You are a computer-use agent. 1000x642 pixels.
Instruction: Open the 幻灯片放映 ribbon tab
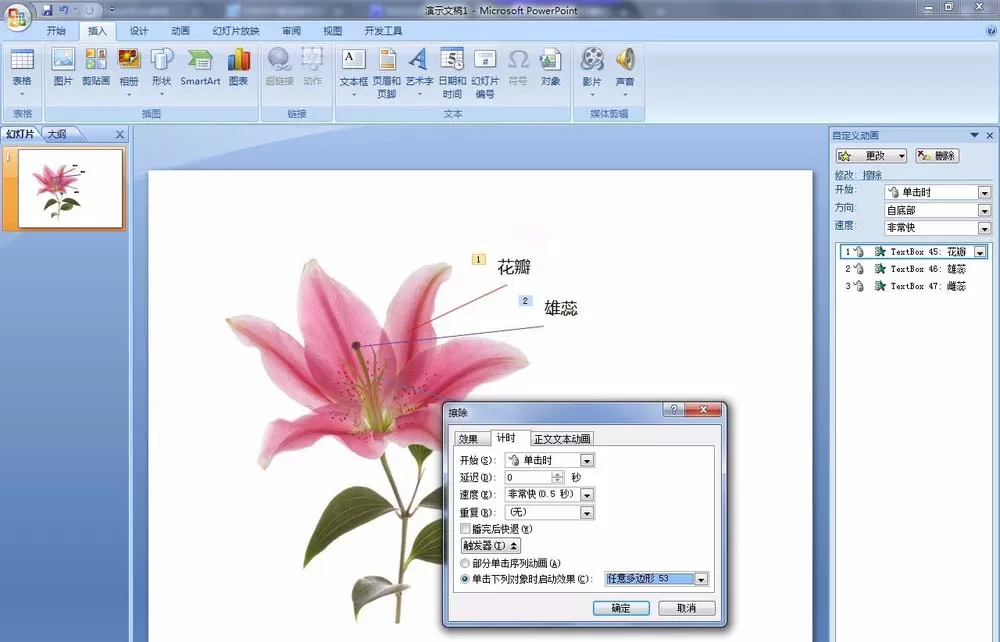tap(236, 31)
